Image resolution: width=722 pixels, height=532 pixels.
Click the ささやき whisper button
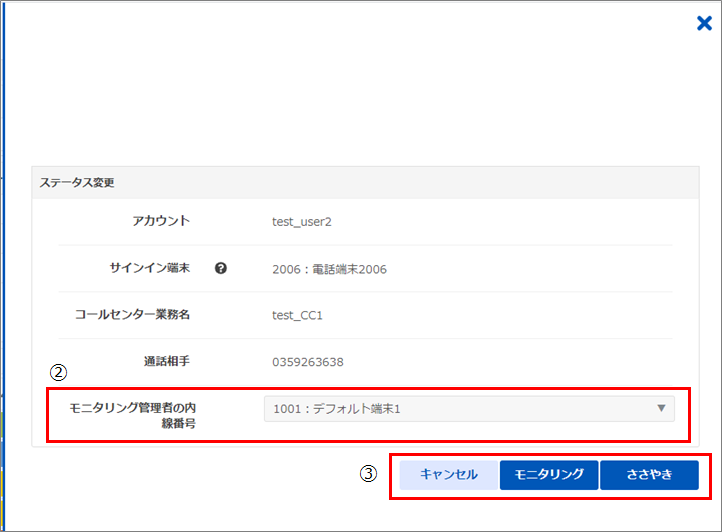tap(649, 475)
